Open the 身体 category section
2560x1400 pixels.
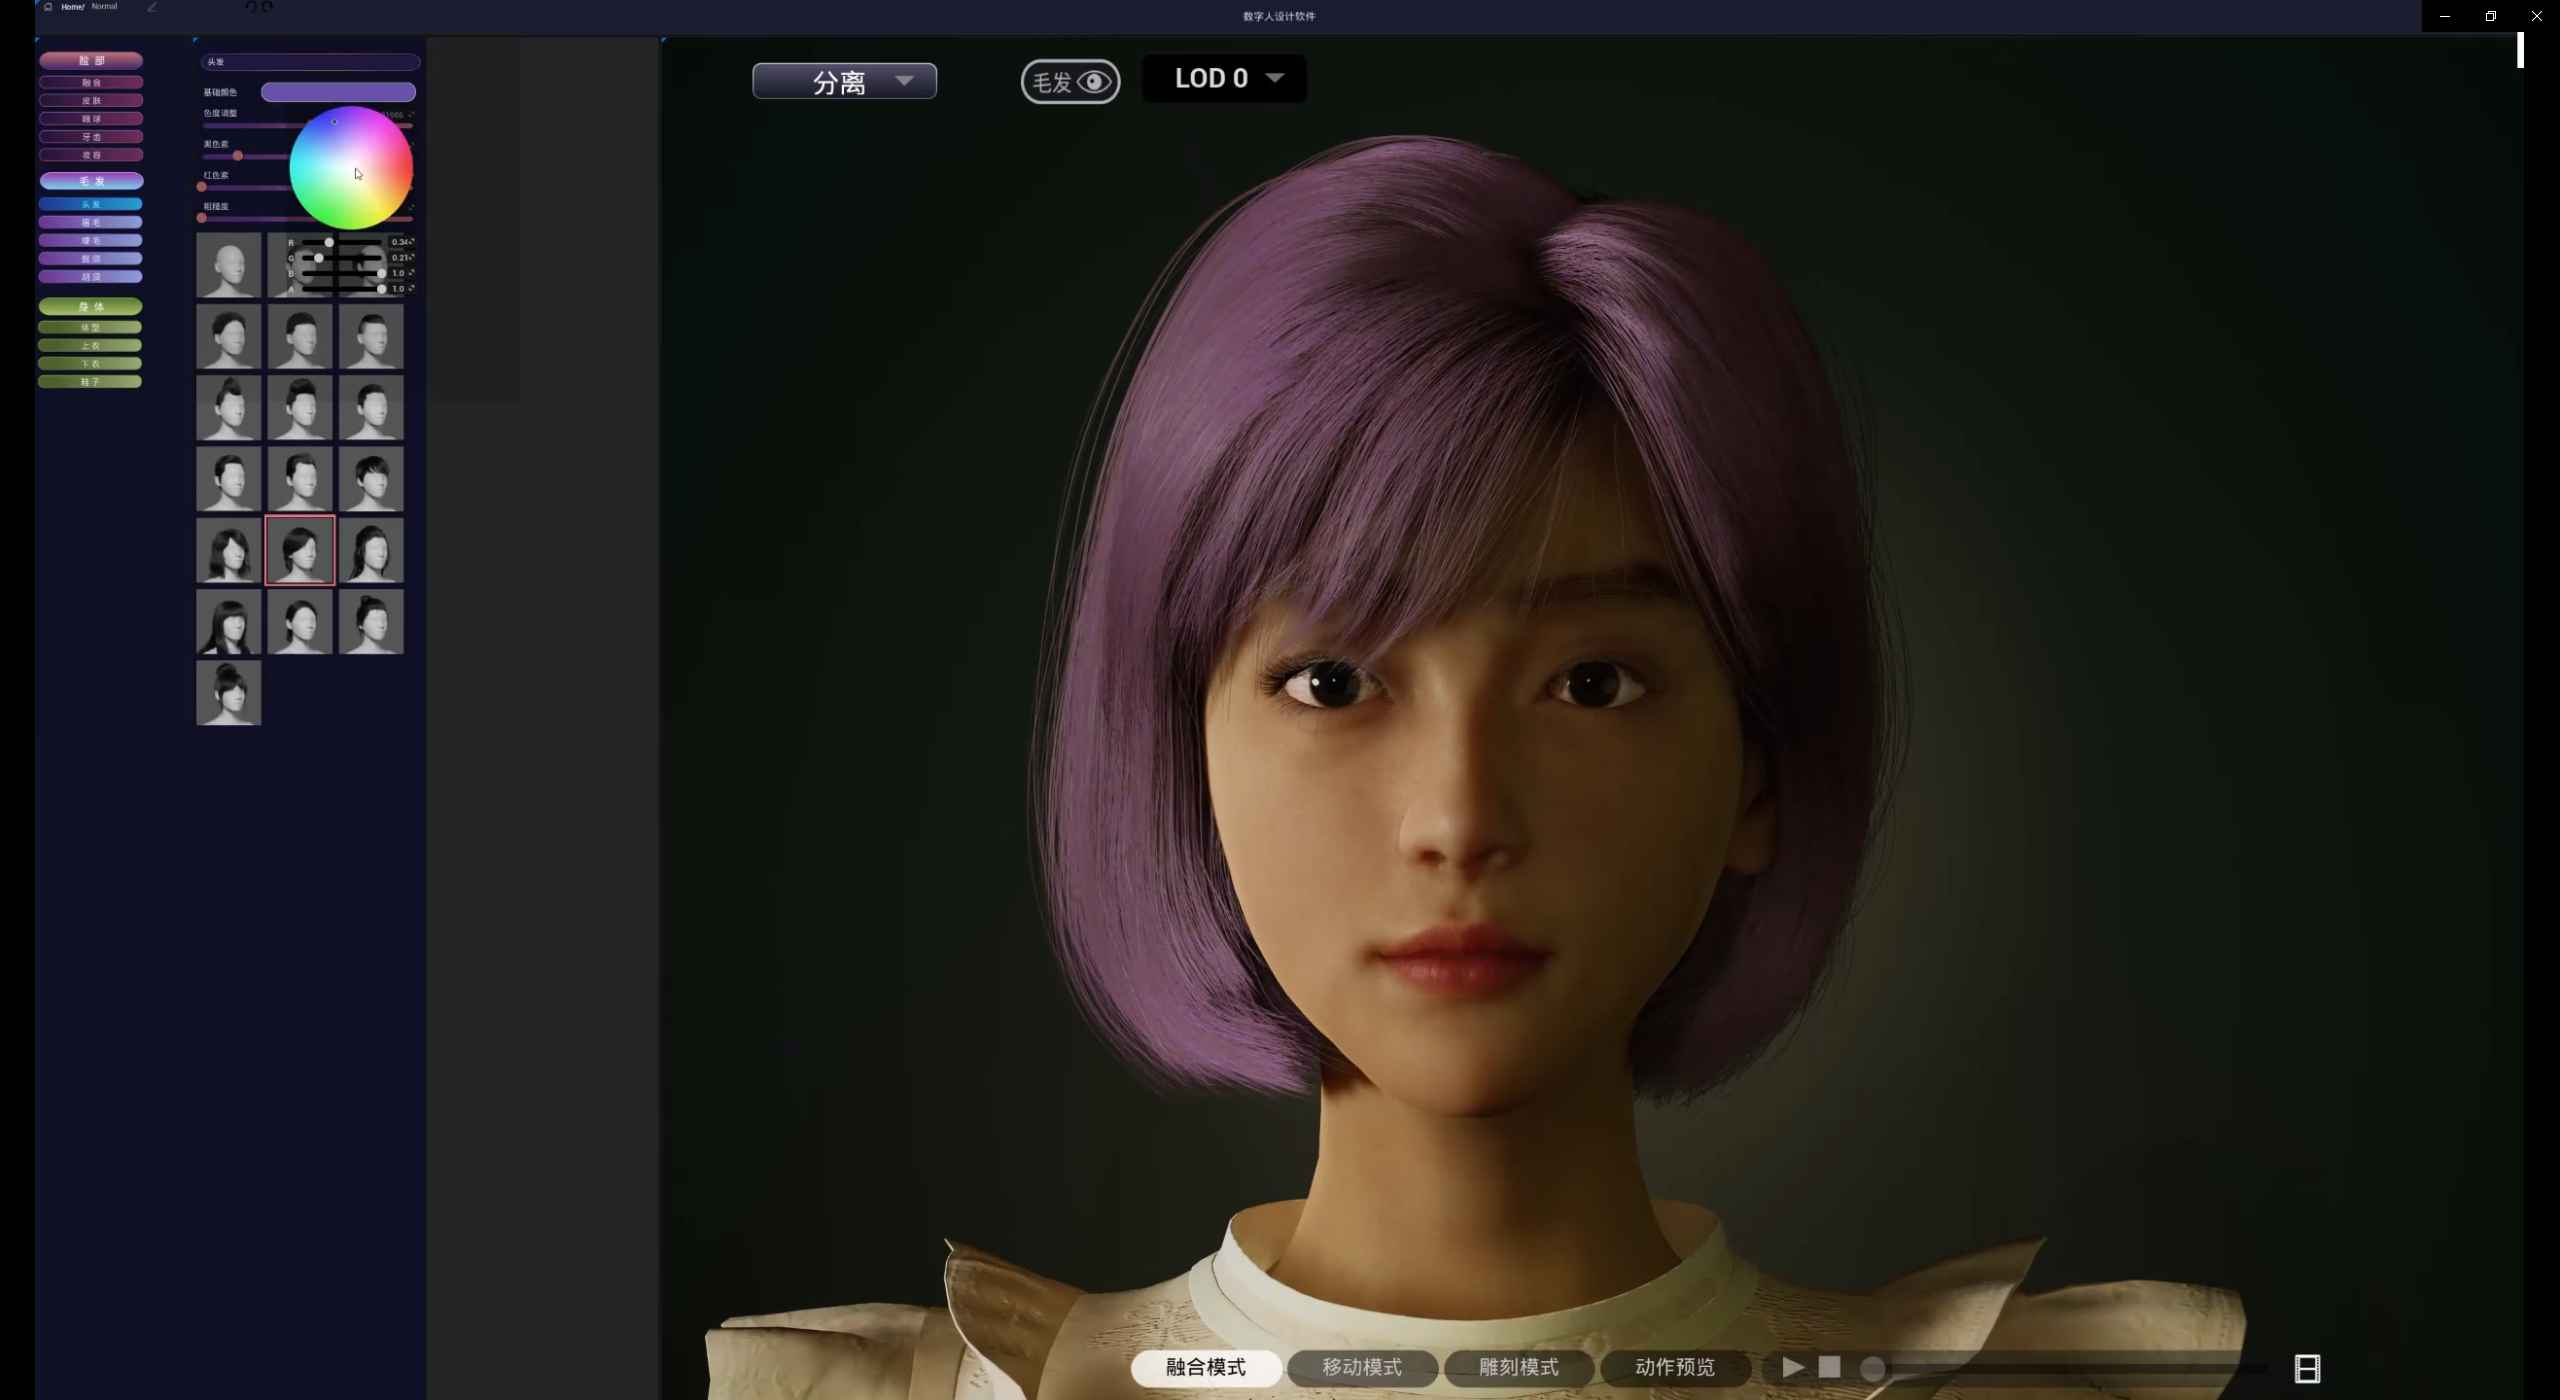(90, 307)
